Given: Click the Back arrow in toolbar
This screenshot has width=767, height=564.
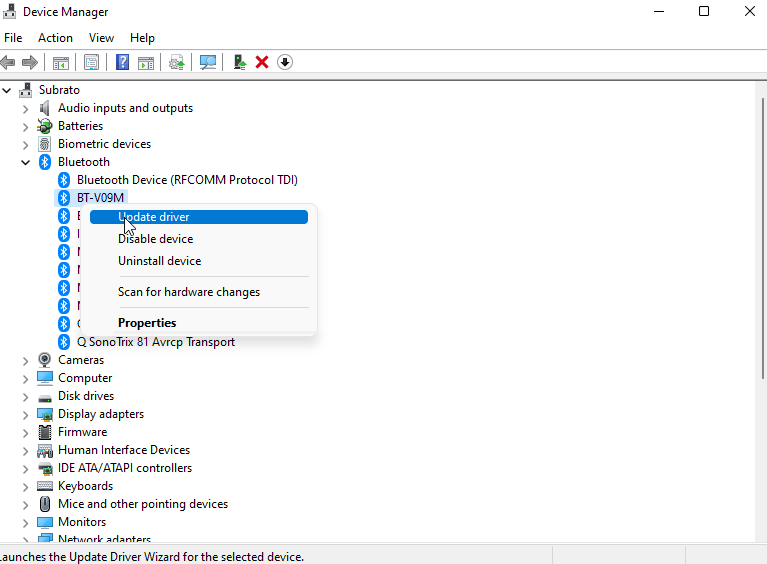Looking at the screenshot, I should [x=9, y=62].
